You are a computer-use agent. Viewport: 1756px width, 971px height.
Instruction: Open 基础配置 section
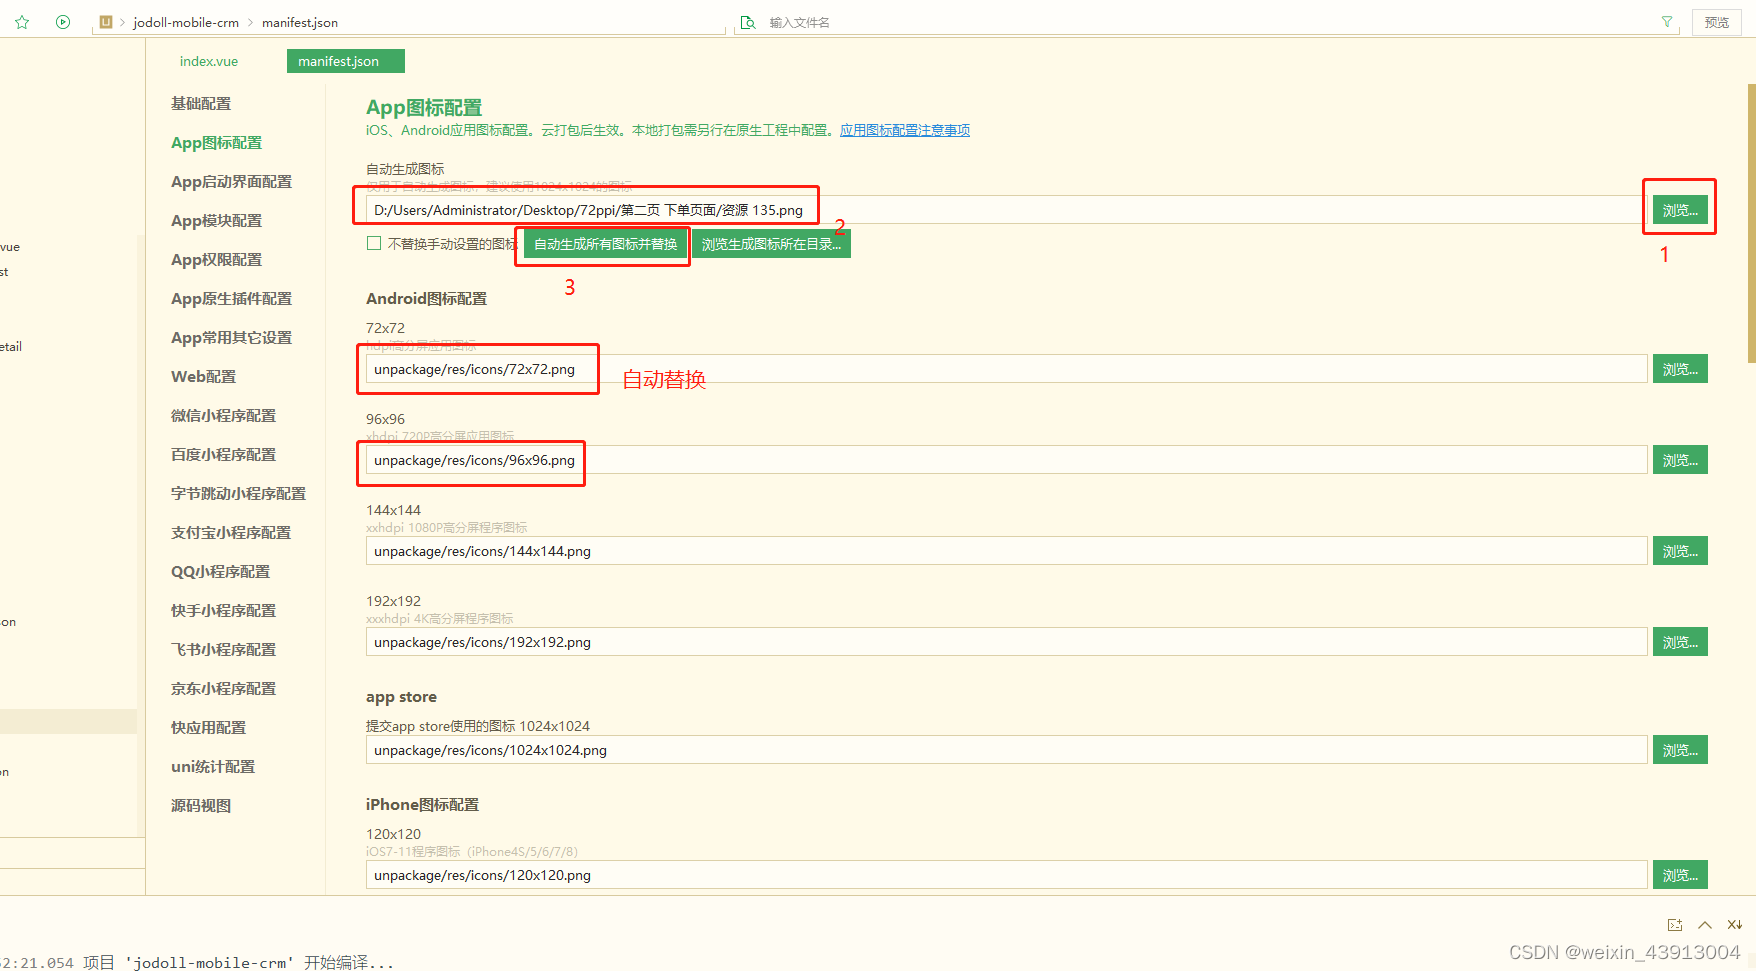[201, 103]
